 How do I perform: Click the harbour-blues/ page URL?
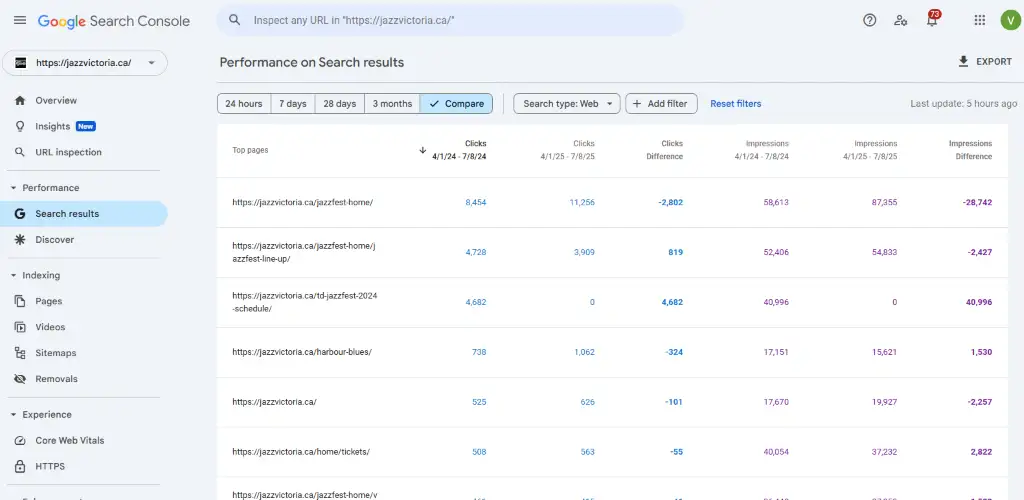point(302,352)
